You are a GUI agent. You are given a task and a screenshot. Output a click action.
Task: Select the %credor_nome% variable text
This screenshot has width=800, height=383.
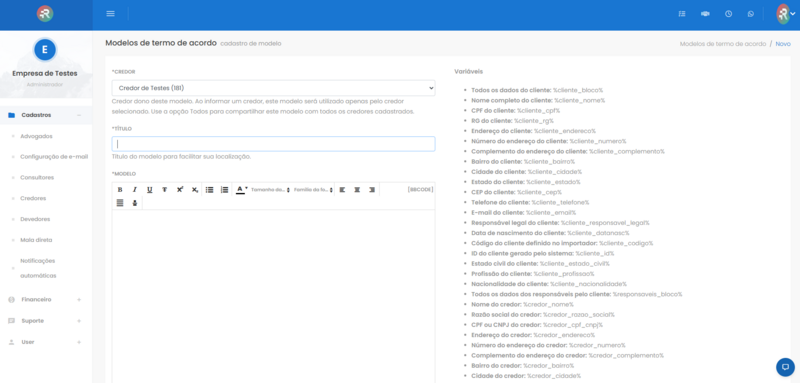pos(548,304)
